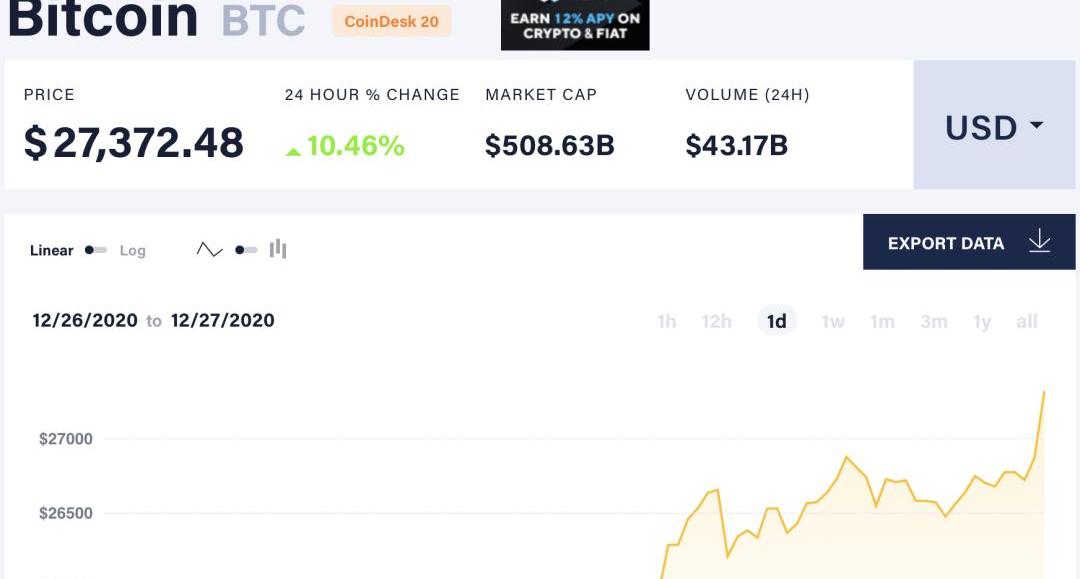Select the 12h time range

tap(716, 322)
